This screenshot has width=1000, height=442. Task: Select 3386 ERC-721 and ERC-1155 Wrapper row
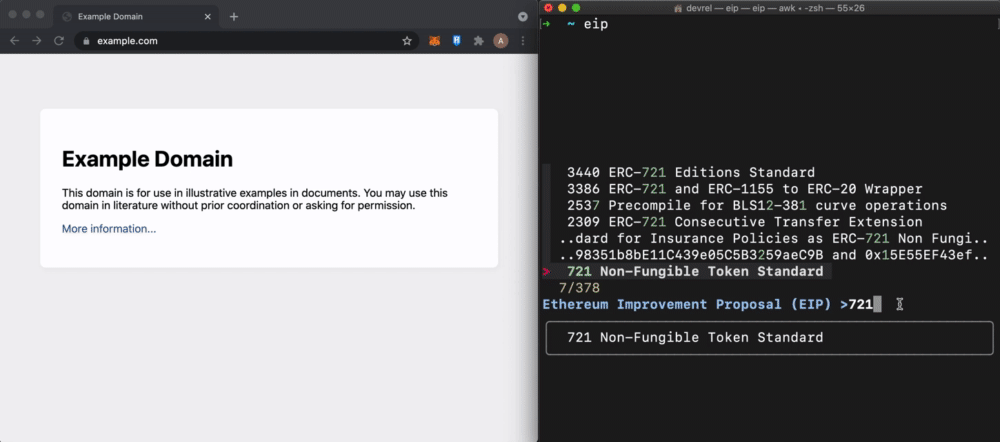744,189
